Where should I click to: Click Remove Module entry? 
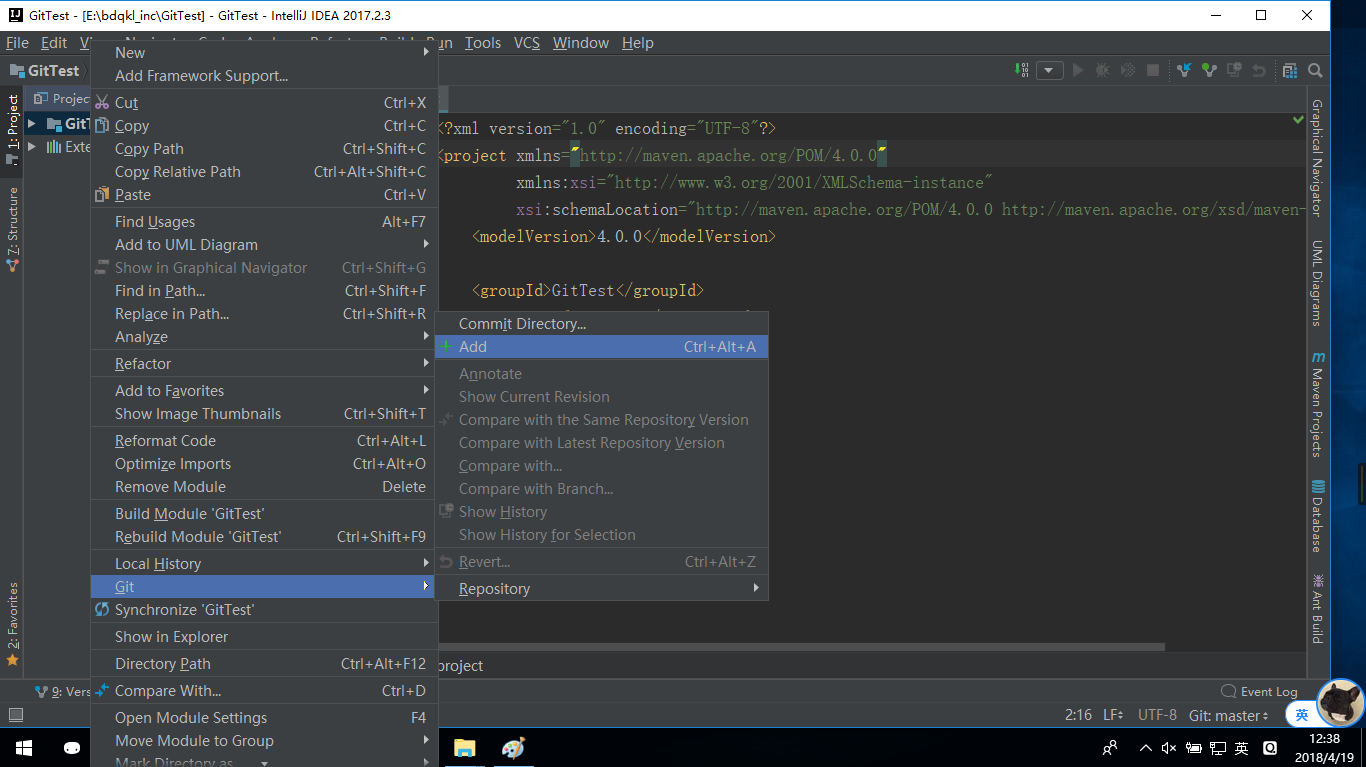click(264, 486)
